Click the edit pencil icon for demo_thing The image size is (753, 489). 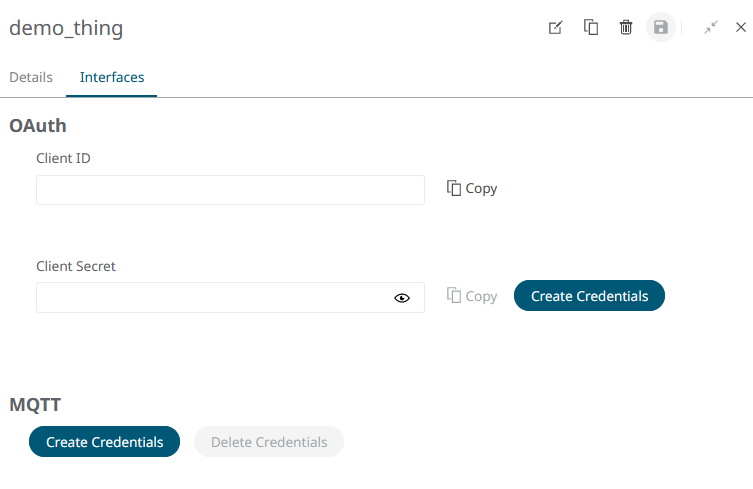coord(556,27)
